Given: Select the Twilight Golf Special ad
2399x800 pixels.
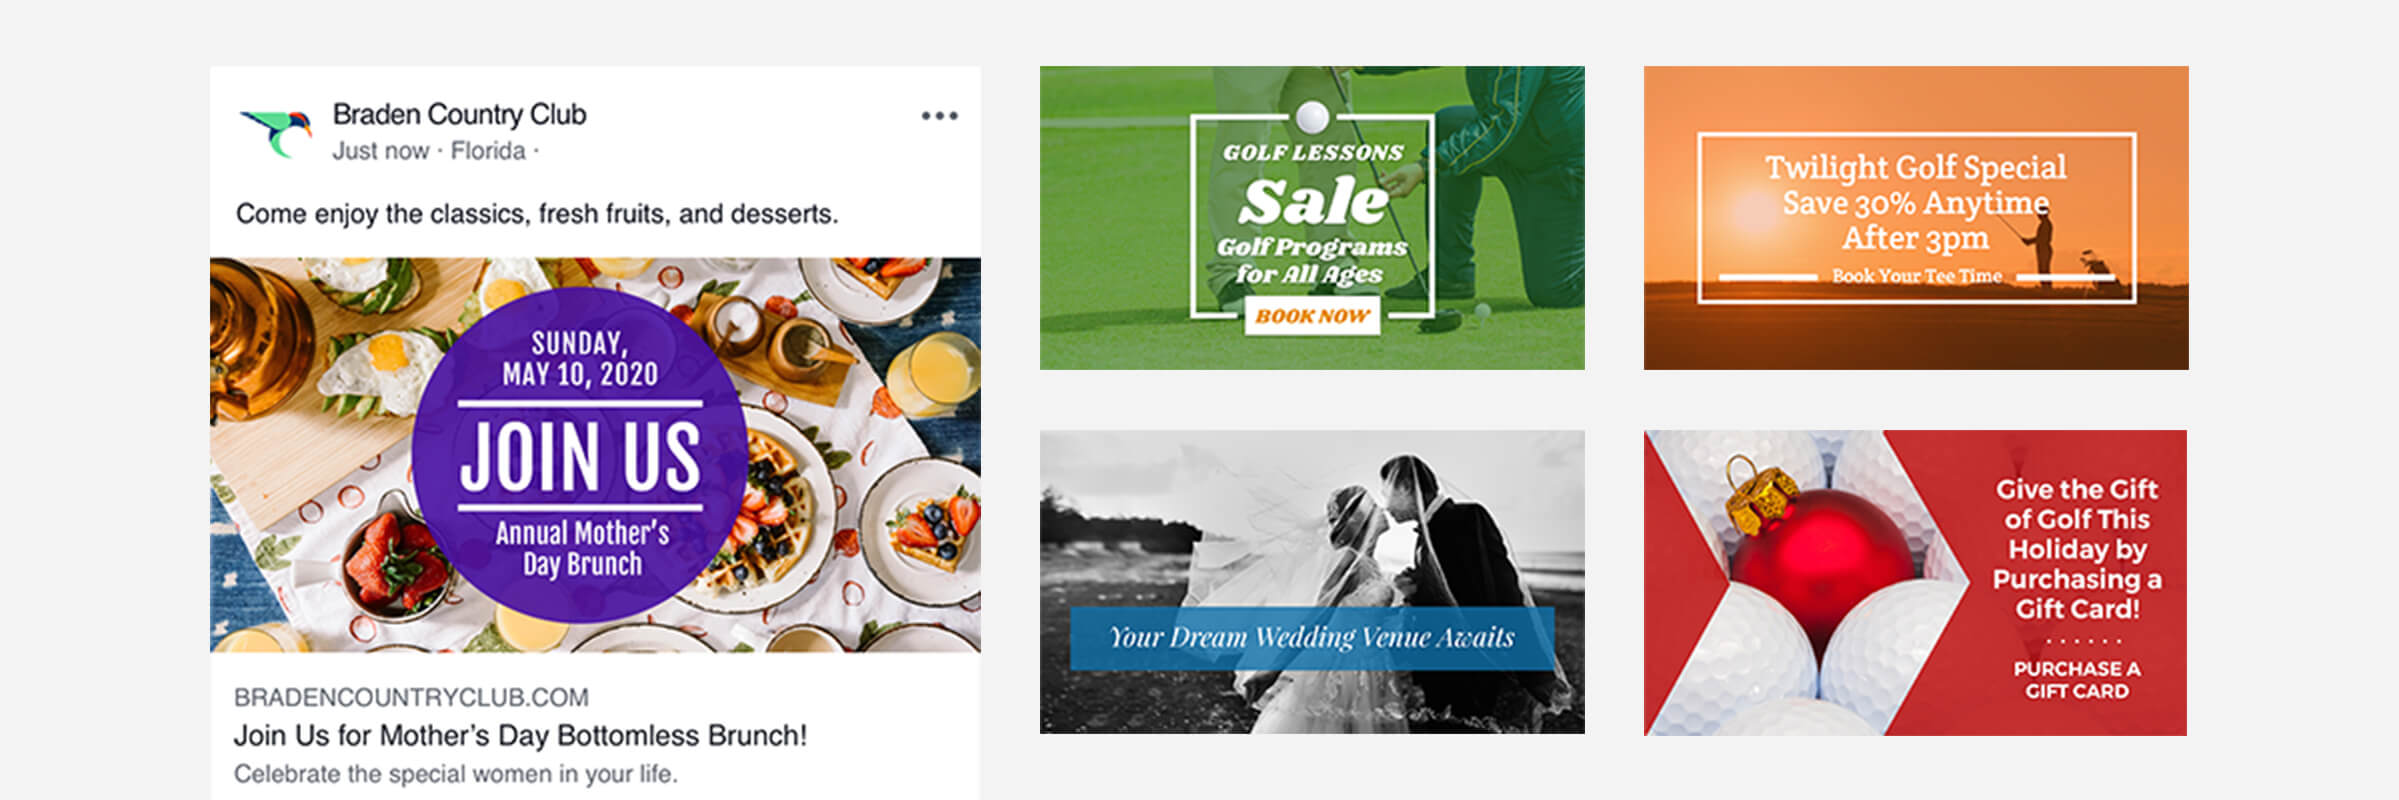Looking at the screenshot, I should 1916,218.
